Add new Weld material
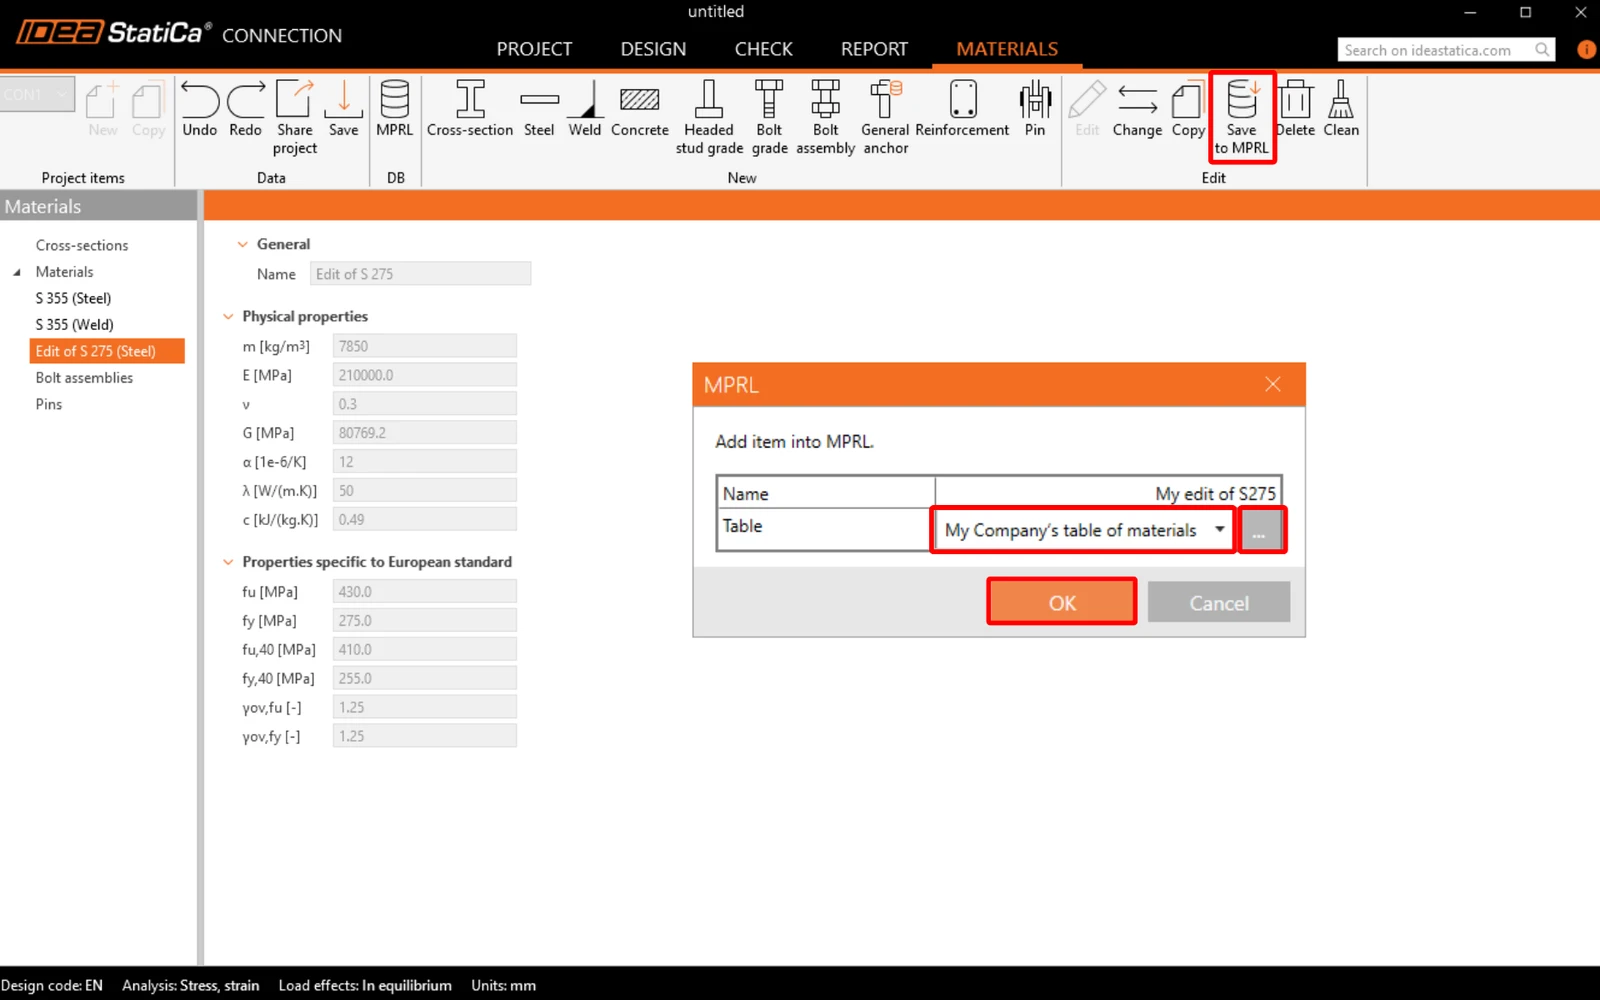1600x1000 pixels. point(585,109)
